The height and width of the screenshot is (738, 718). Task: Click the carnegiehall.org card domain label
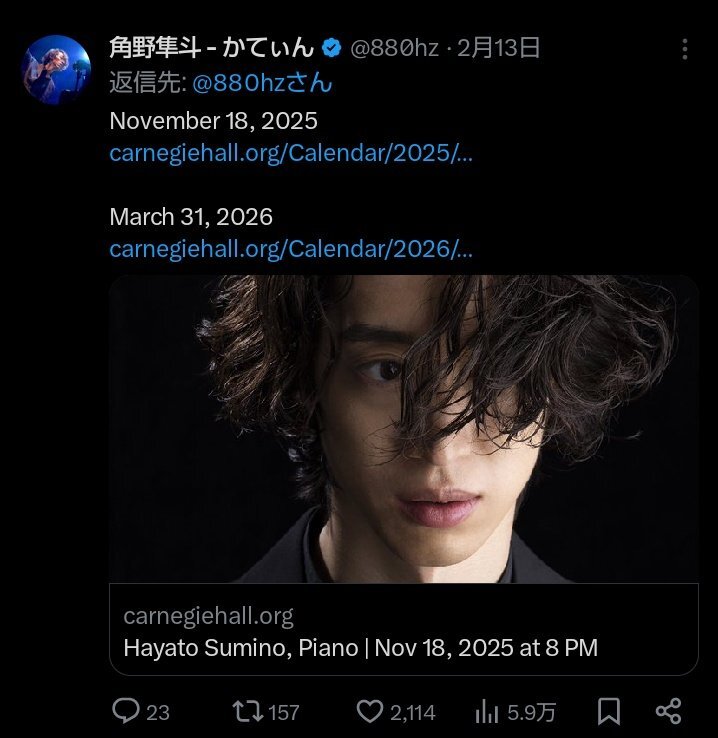[208, 616]
